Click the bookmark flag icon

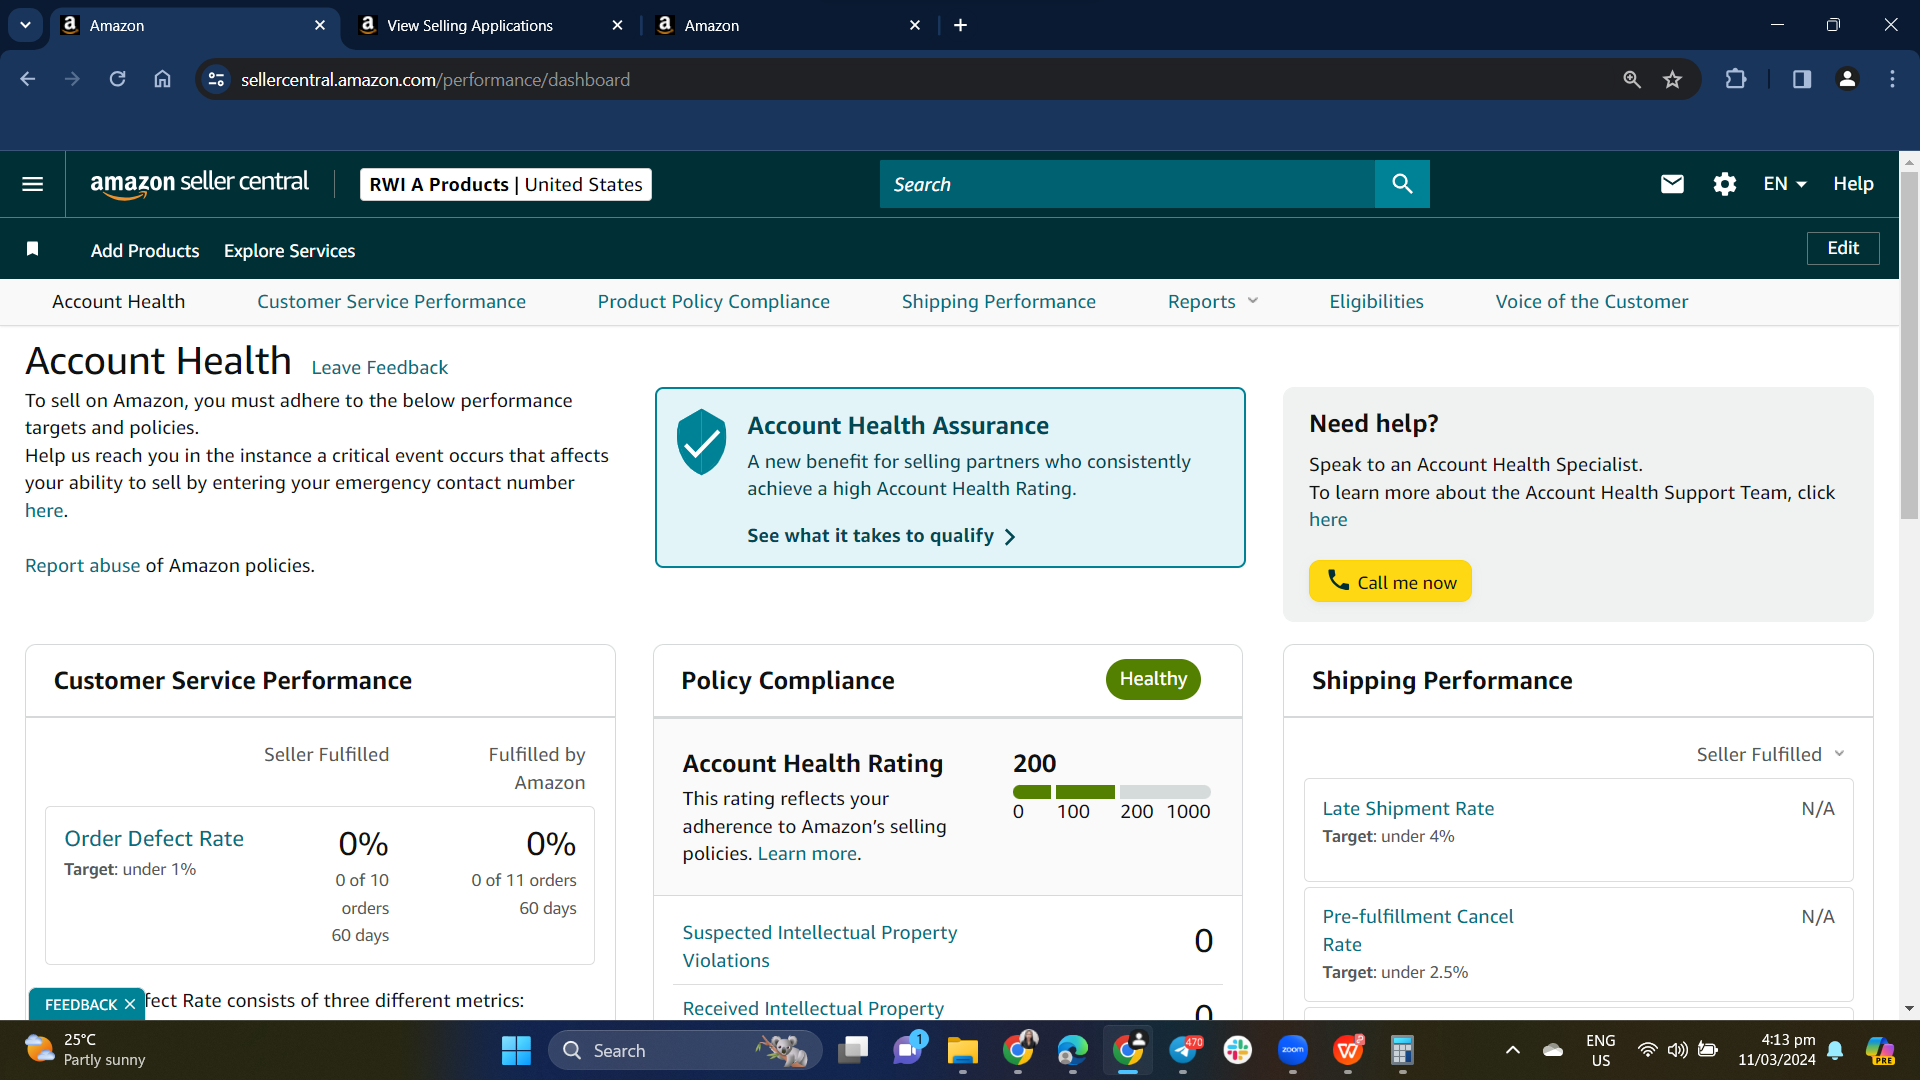32,249
